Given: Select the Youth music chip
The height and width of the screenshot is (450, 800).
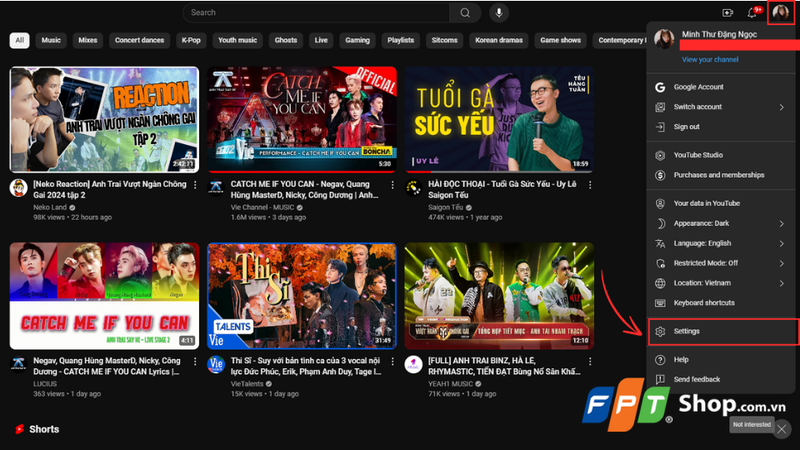Looking at the screenshot, I should 238,40.
